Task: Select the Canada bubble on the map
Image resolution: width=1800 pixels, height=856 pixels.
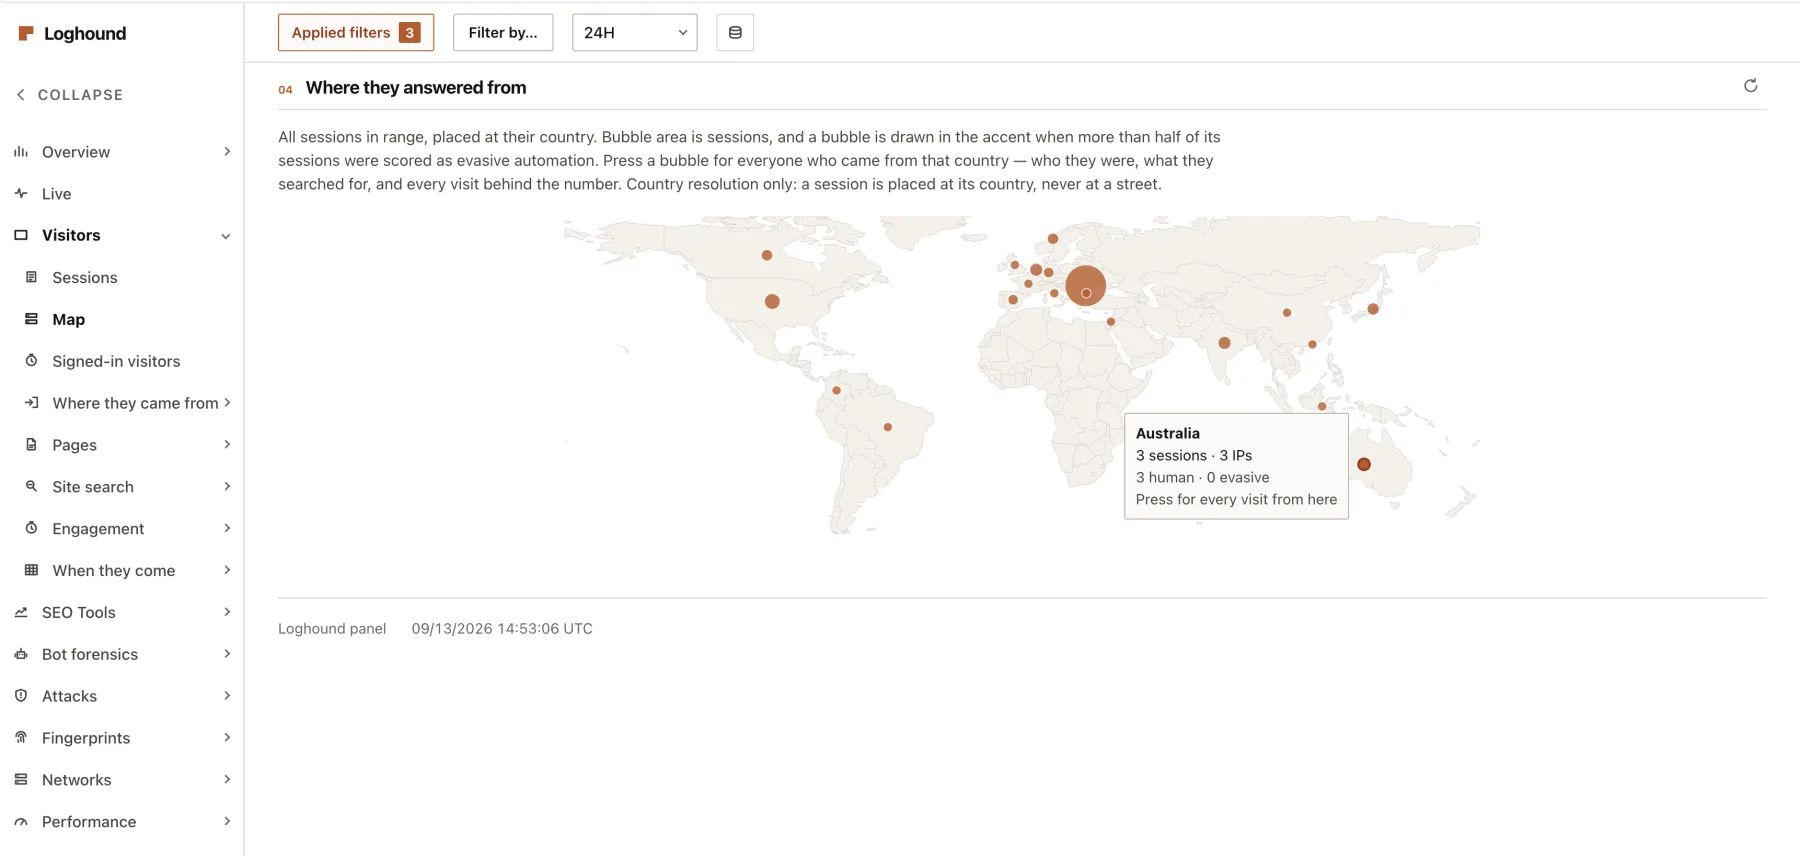Action: point(767,255)
